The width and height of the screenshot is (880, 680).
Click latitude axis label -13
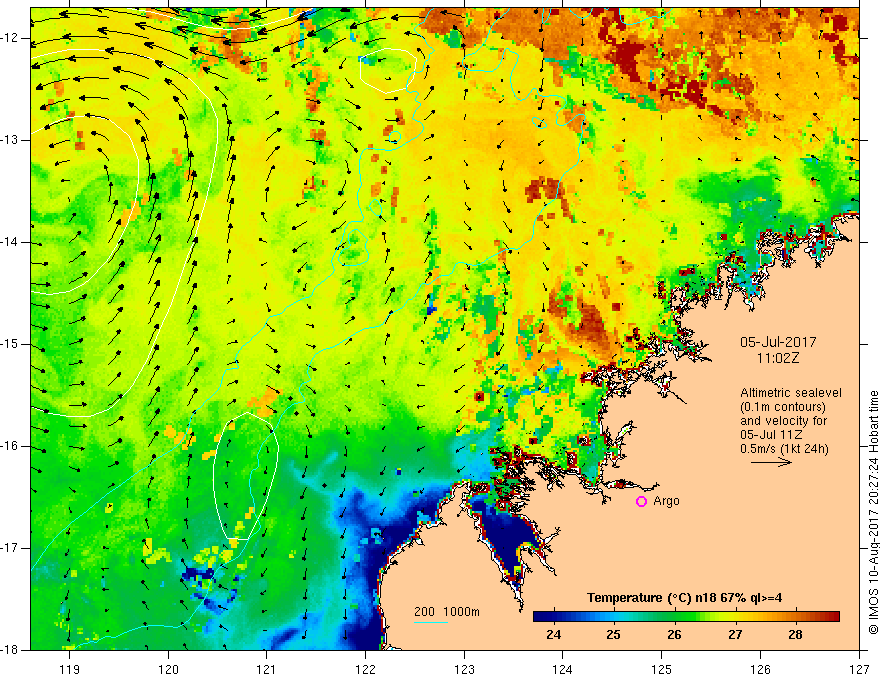tap(11, 140)
